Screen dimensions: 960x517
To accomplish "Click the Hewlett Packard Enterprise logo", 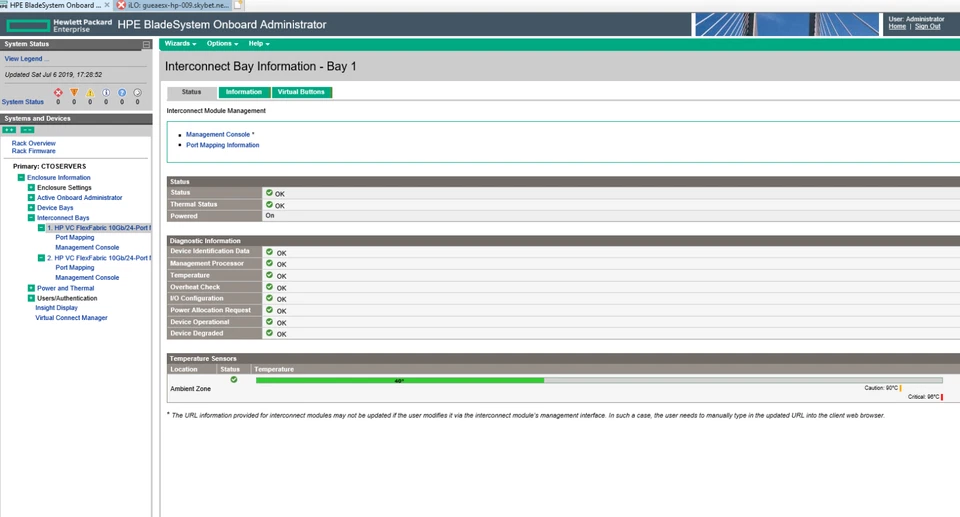I will [59, 25].
